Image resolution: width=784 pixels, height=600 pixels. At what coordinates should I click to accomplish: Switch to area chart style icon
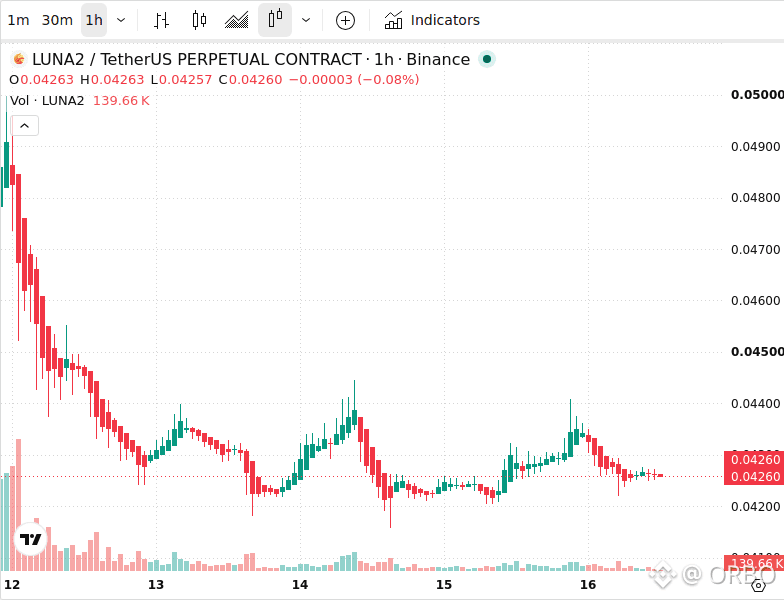(x=237, y=20)
